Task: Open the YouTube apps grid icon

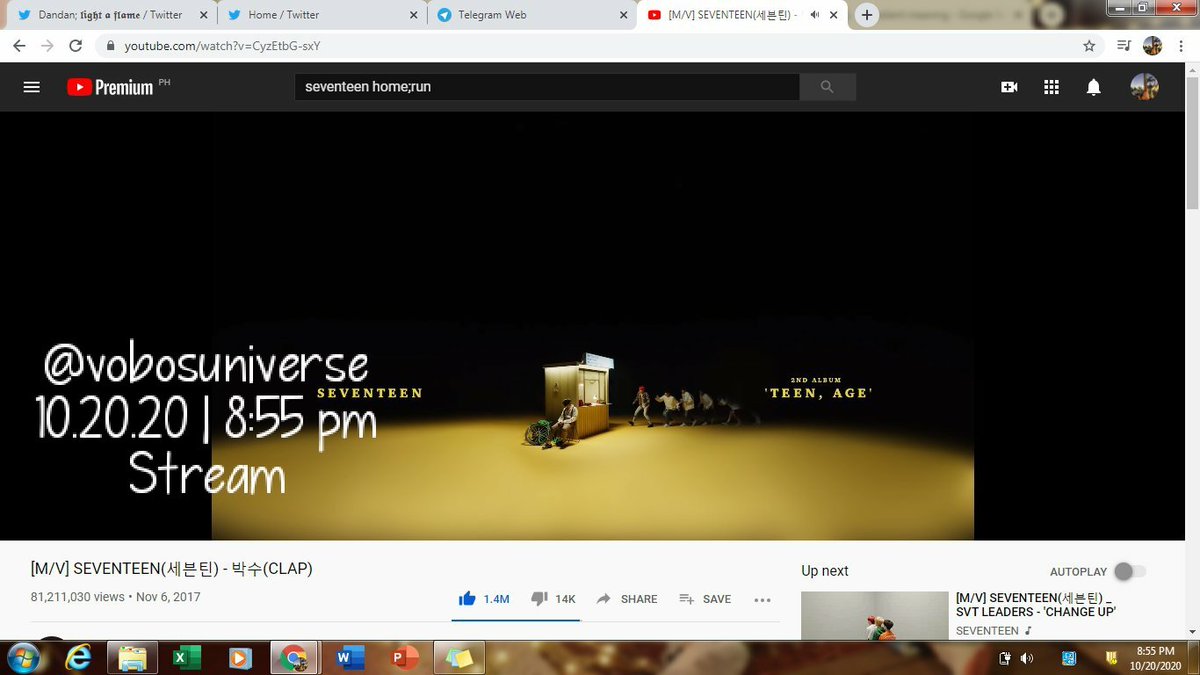Action: (x=1051, y=87)
